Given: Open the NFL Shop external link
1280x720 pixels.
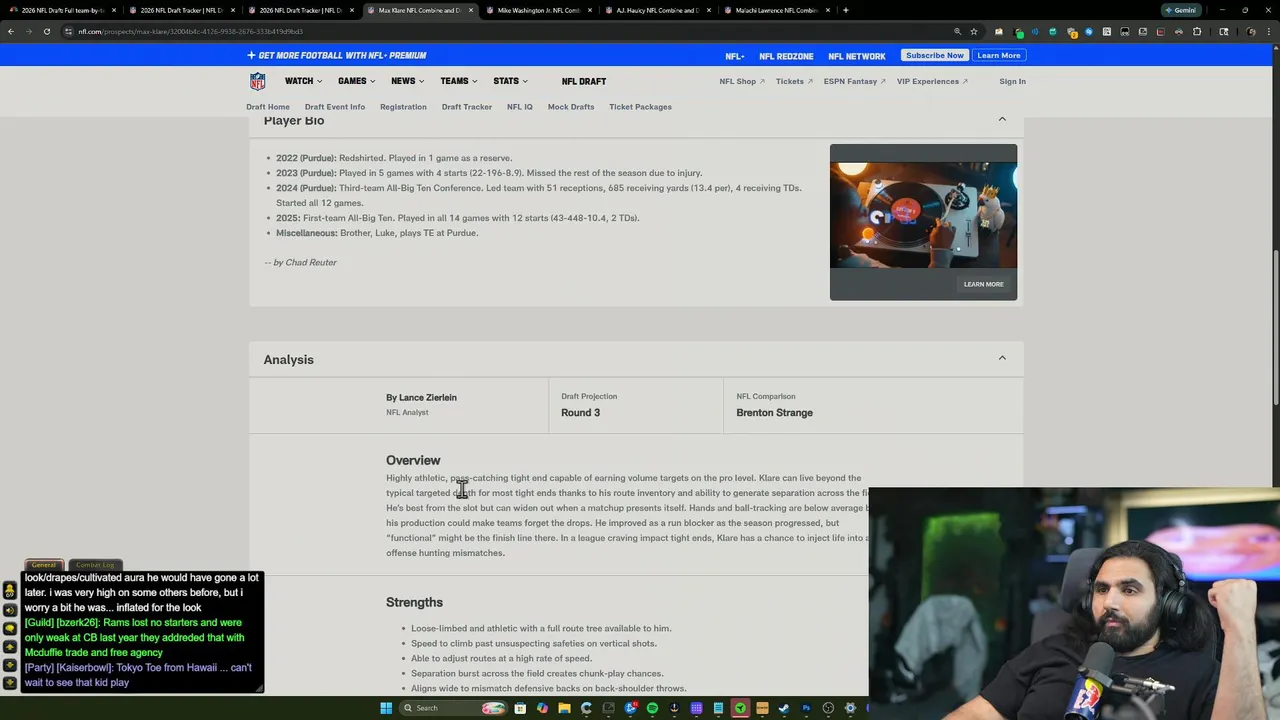Looking at the screenshot, I should 742,81.
